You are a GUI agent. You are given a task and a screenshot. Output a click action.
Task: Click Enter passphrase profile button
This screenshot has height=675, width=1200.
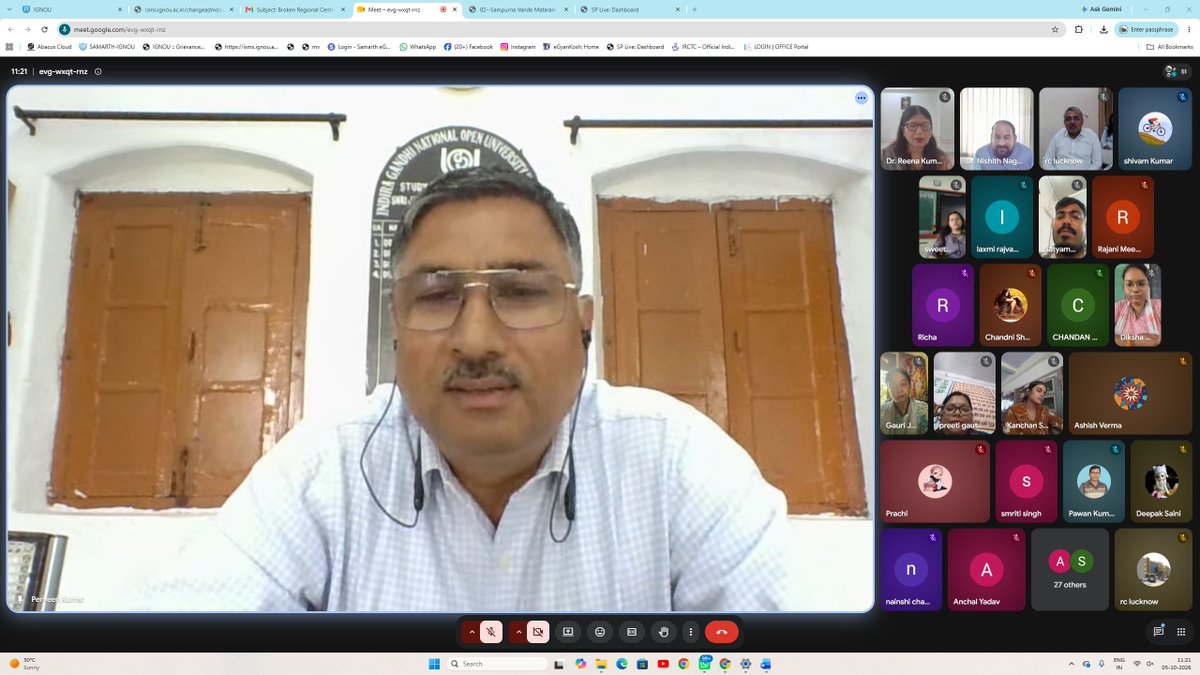[1145, 29]
